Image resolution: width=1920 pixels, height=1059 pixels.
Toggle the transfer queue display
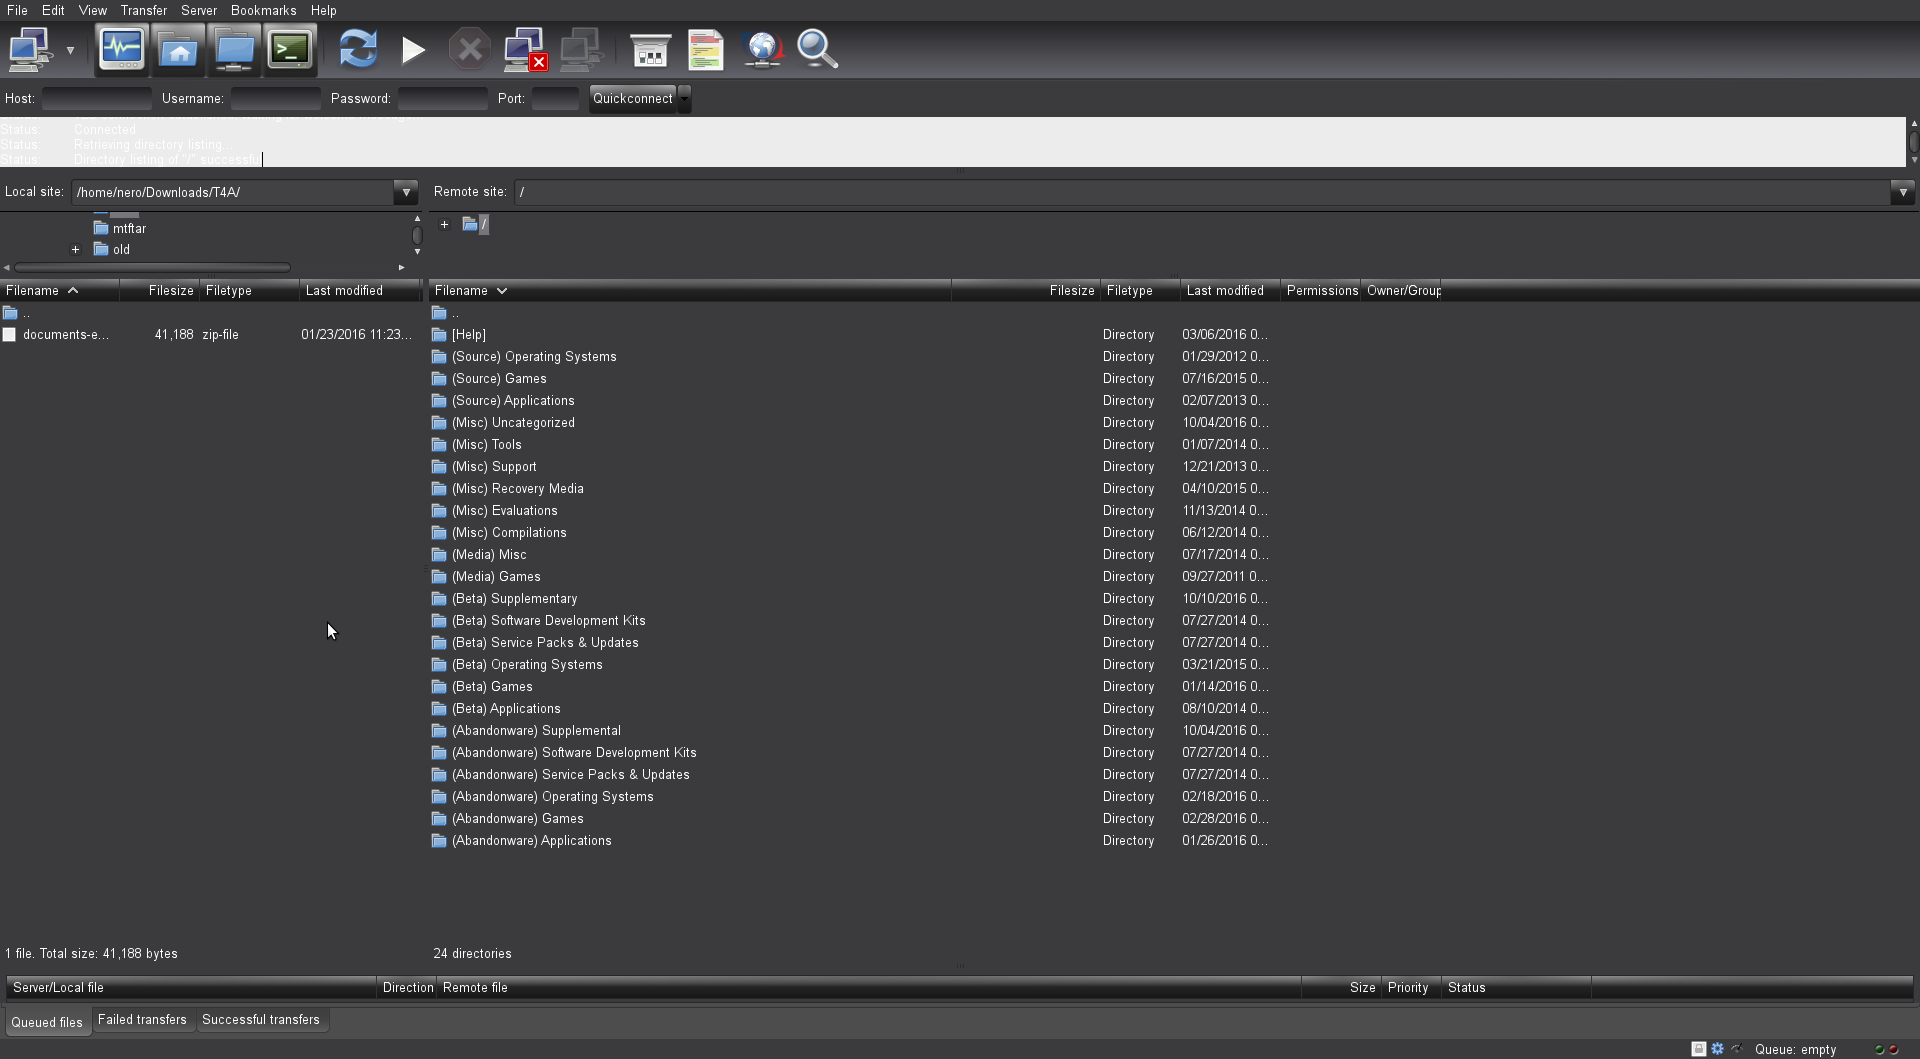pyautogui.click(x=290, y=49)
